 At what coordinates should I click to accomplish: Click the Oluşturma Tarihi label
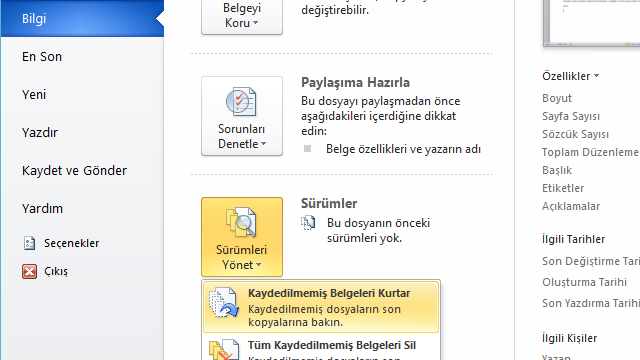tap(584, 282)
